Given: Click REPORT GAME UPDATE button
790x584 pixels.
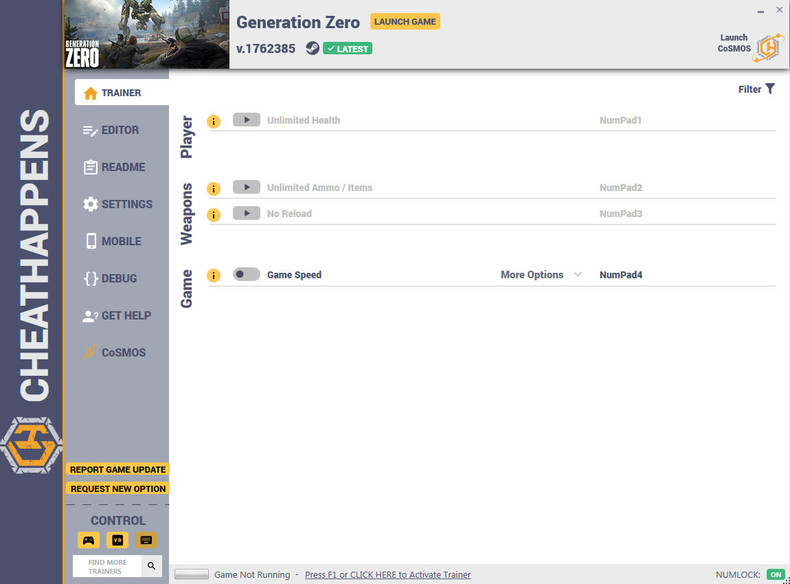Looking at the screenshot, I should pyautogui.click(x=117, y=469).
